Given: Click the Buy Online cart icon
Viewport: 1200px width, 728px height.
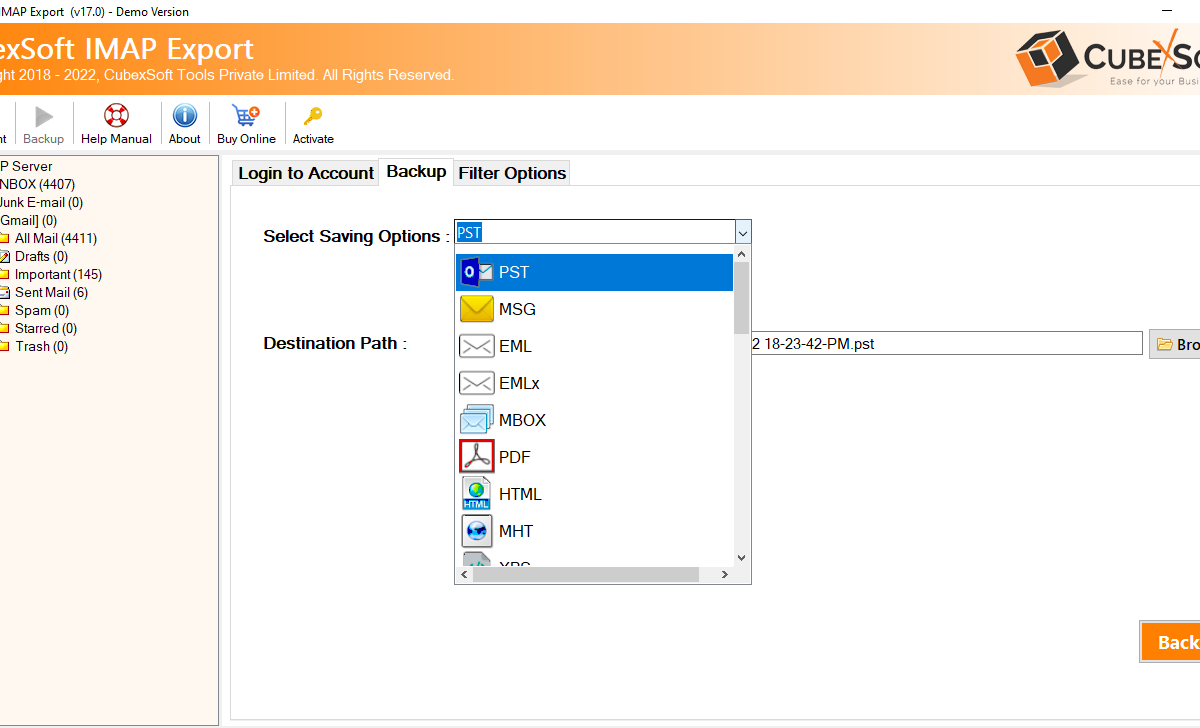Looking at the screenshot, I should pos(245,116).
